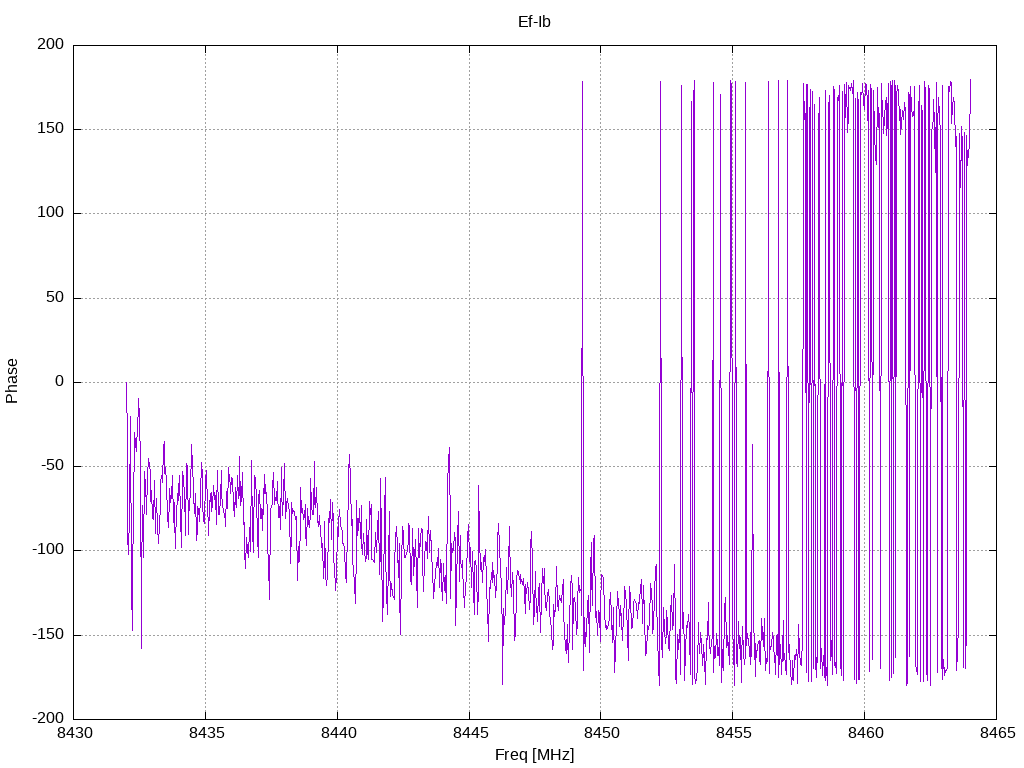Click the Phase y-axis label

pyautogui.click(x=12, y=381)
